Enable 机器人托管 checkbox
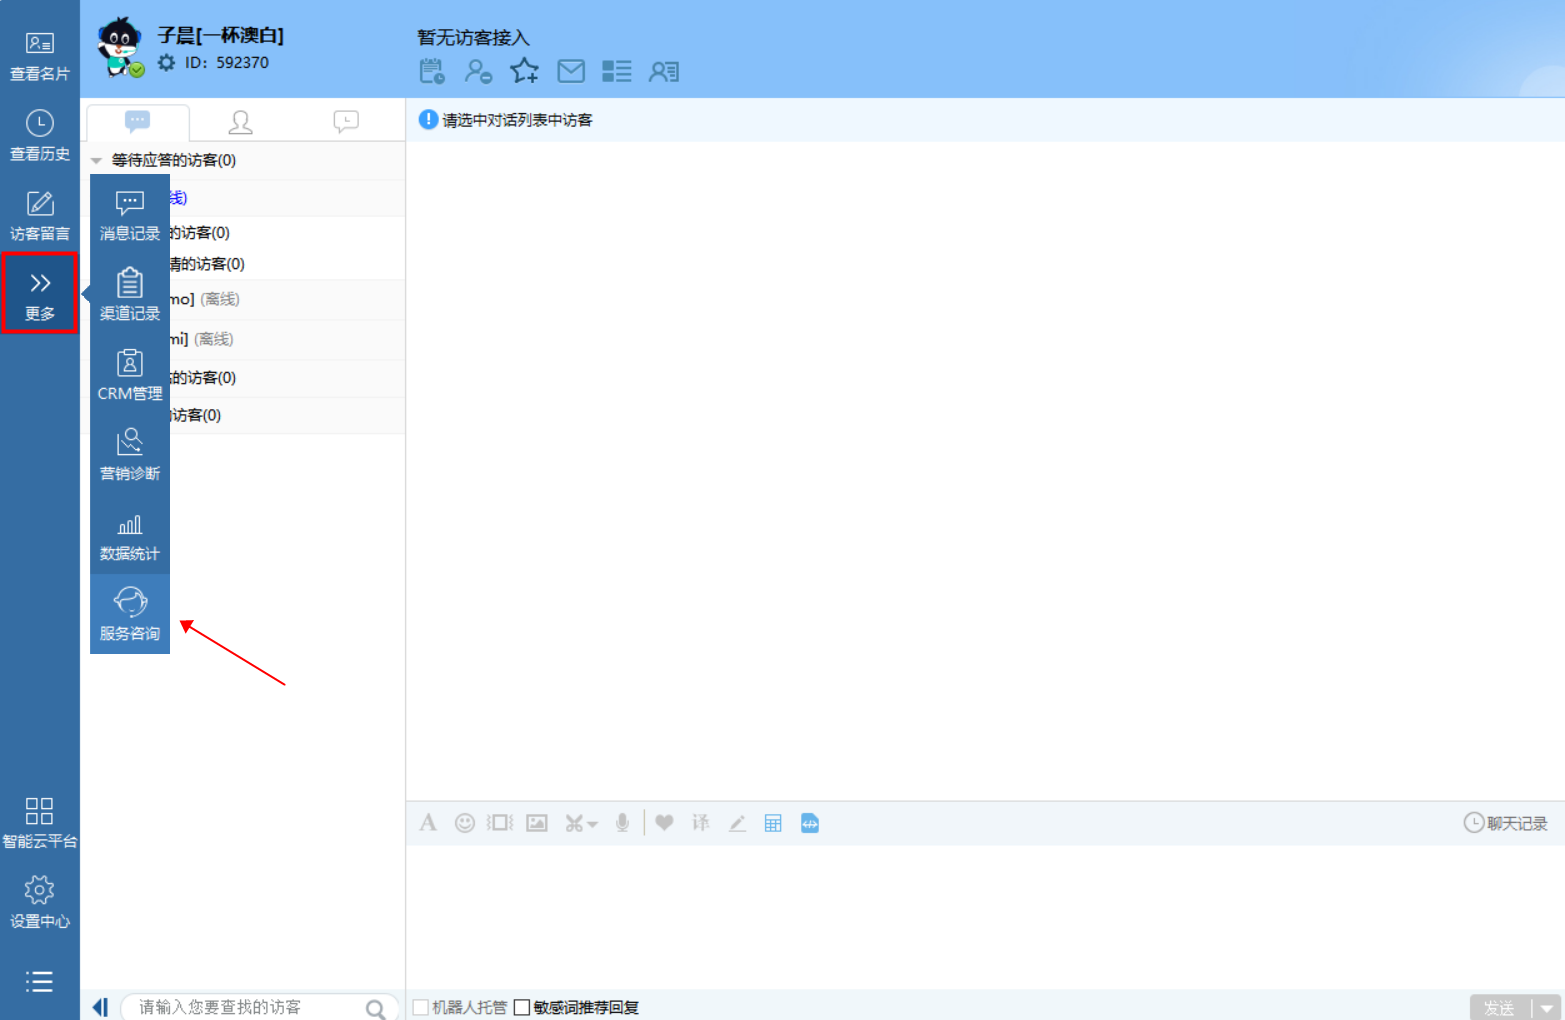 (x=421, y=1007)
